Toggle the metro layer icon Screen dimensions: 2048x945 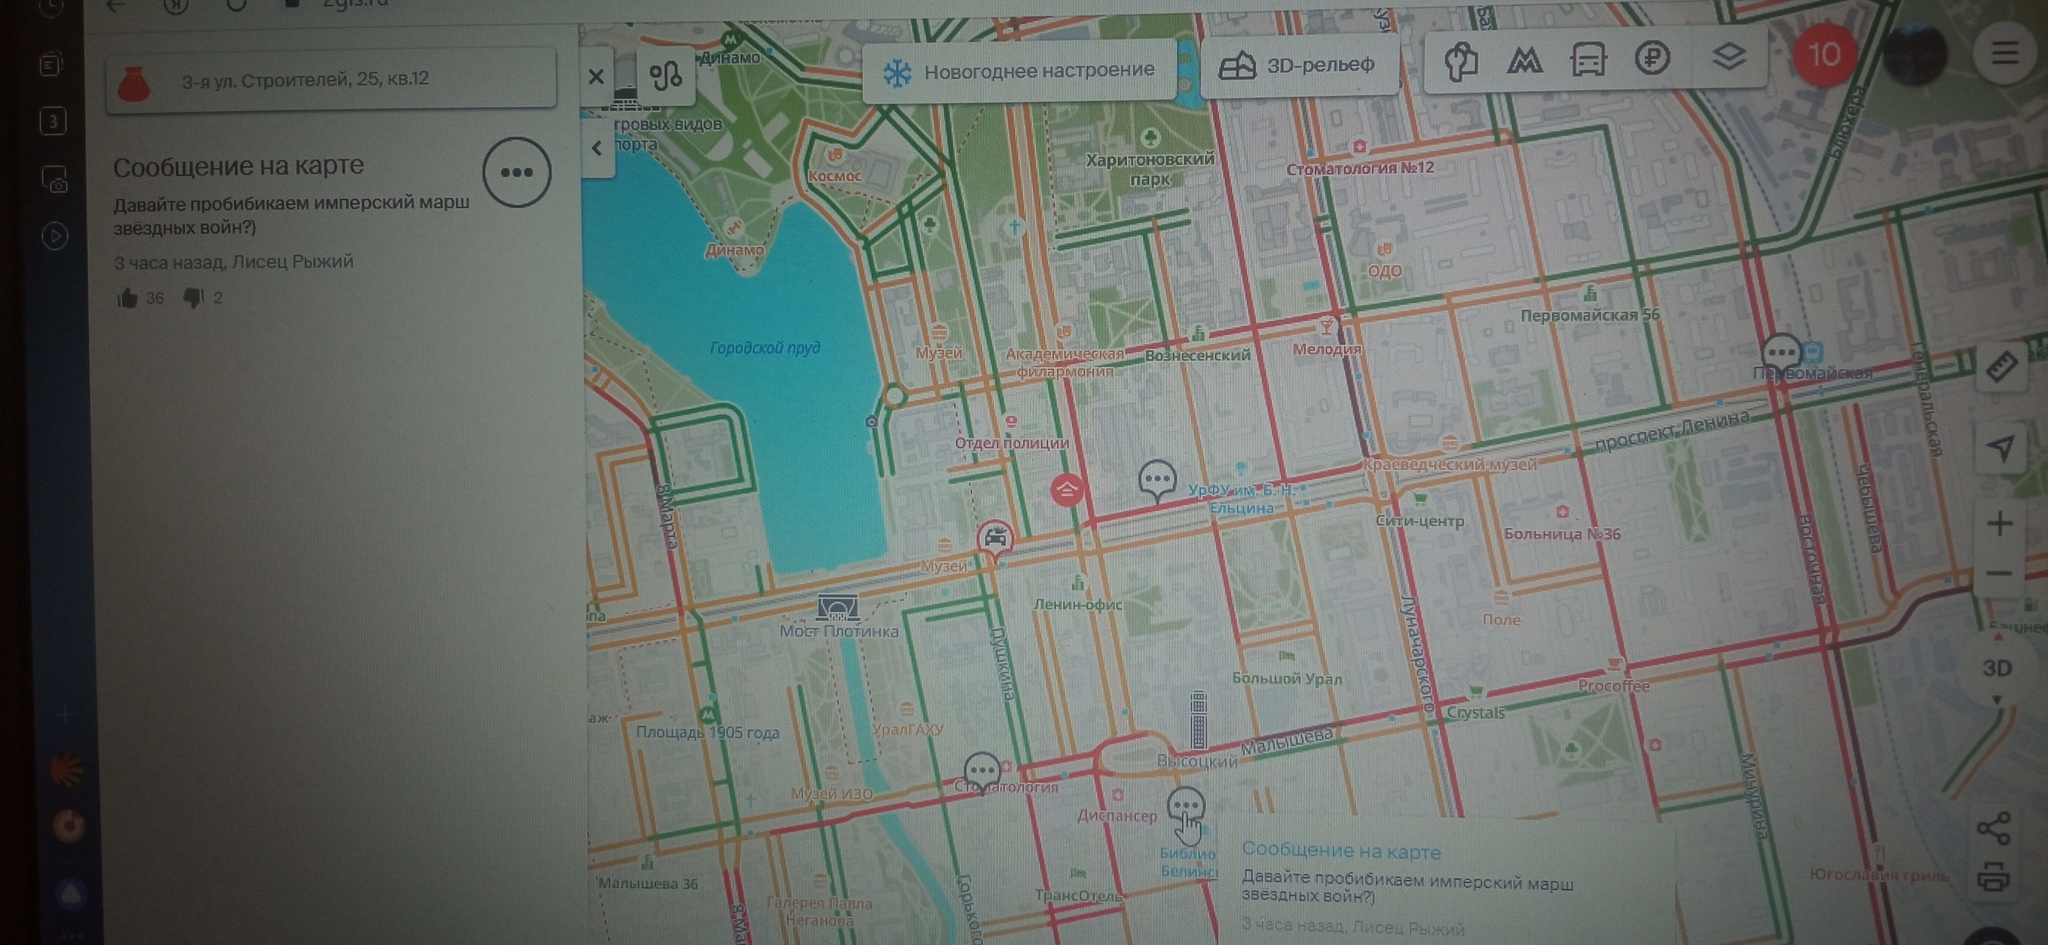tap(1523, 61)
